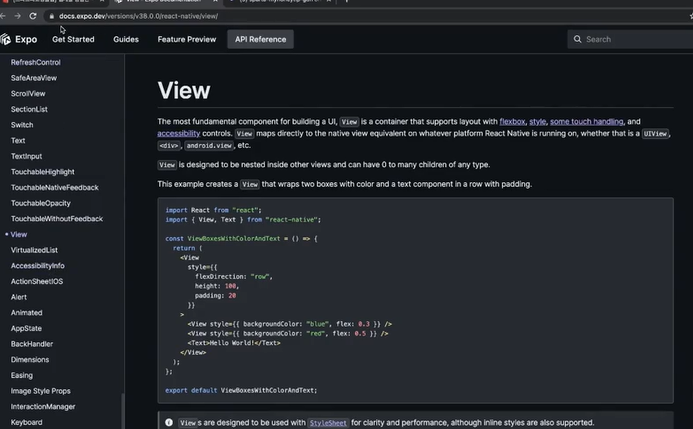This screenshot has width=693, height=429.
Task: Click the UIView inline code tag
Action: pos(655,134)
